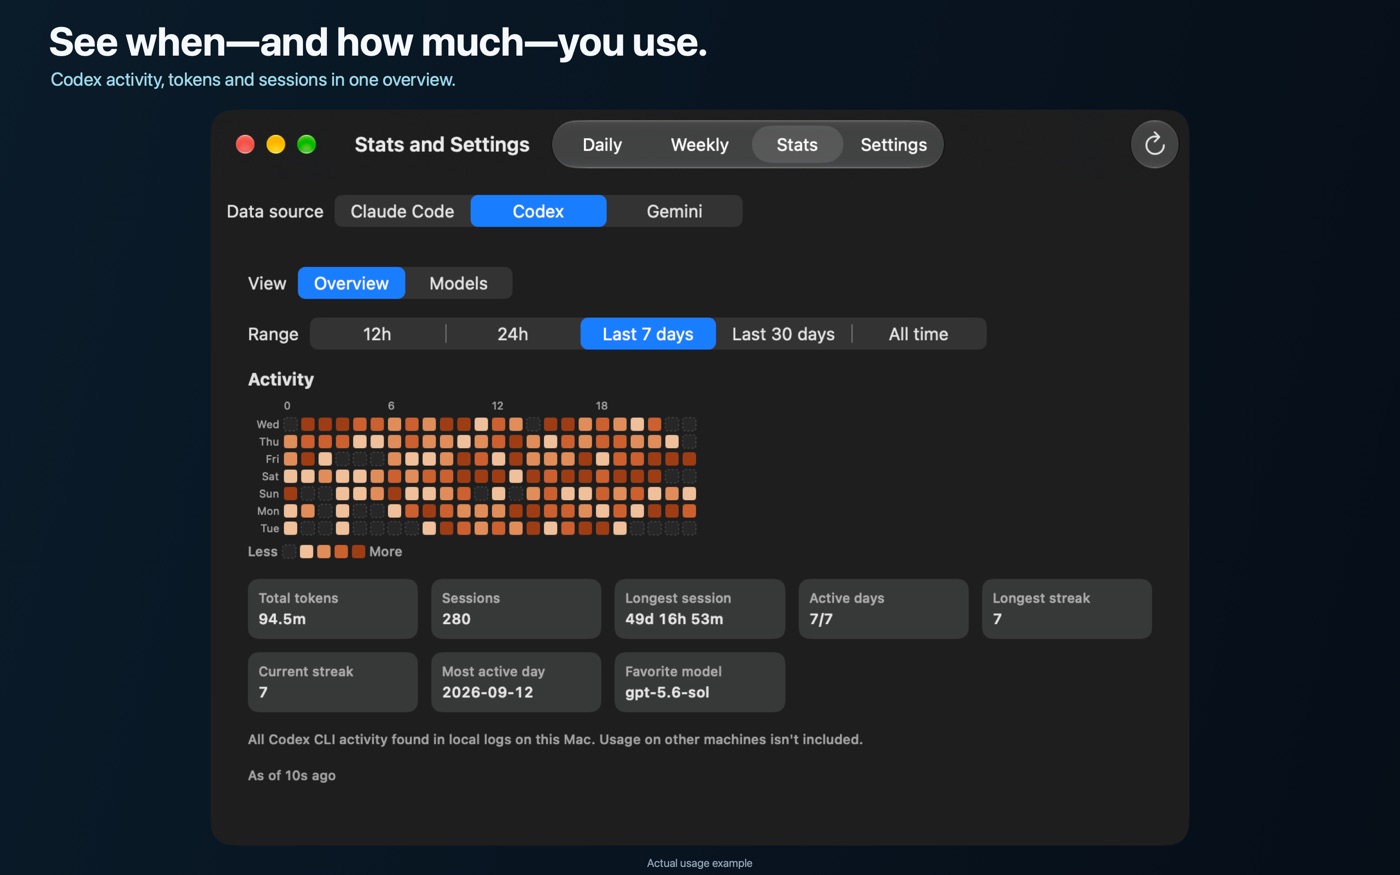Image resolution: width=1400 pixels, height=875 pixels.
Task: Click the empty legend swatch beside Less
Action: tap(289, 552)
